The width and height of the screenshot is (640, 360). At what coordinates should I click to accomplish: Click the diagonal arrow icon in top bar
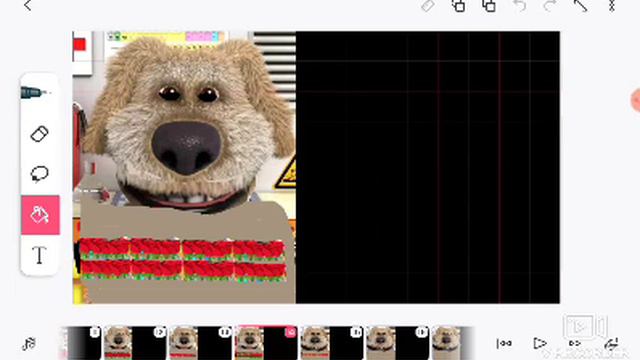click(580, 6)
